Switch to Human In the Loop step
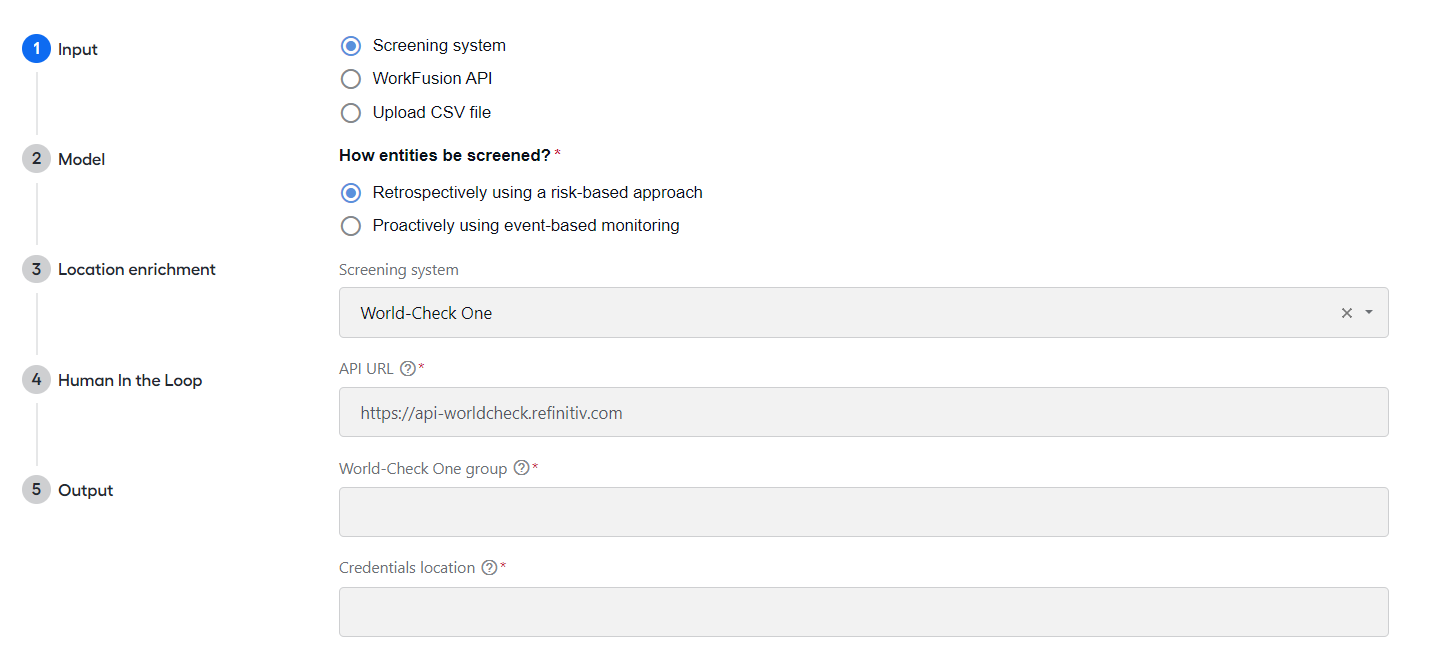The image size is (1443, 652). click(x=130, y=380)
